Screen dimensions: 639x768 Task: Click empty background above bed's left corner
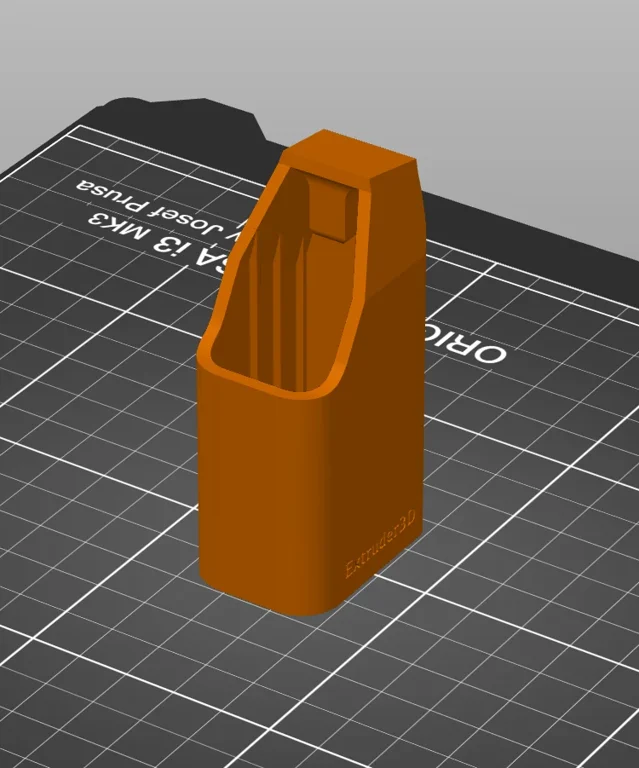point(40,60)
